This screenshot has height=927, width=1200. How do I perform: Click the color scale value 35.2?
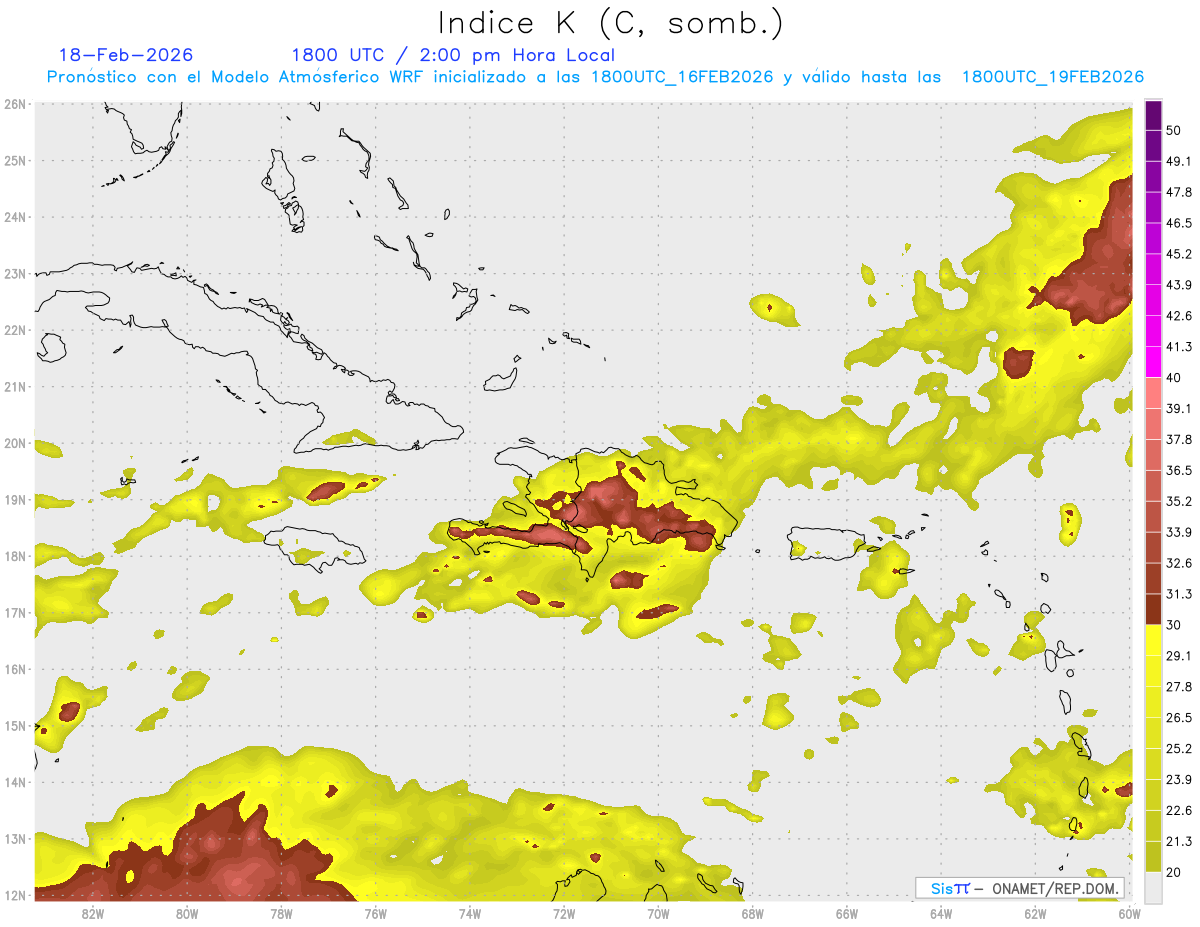pos(1178,501)
